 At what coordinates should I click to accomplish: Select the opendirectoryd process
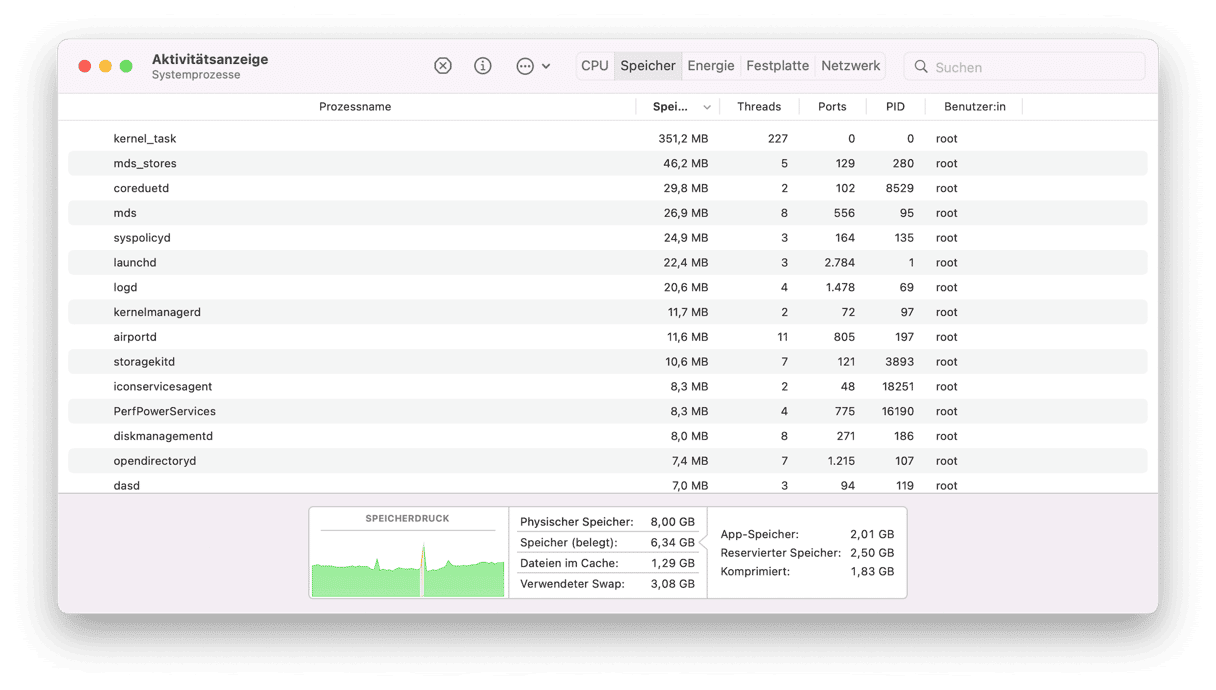coord(608,461)
